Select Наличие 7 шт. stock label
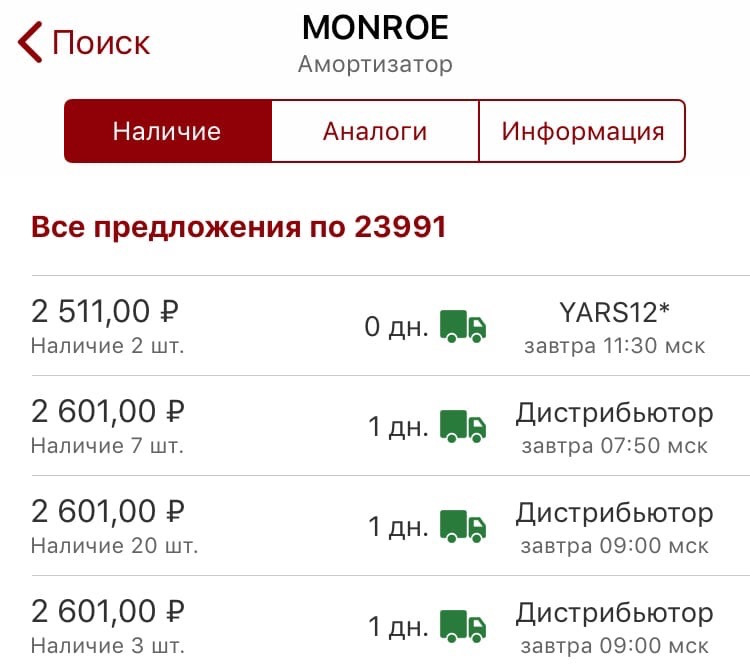 click(108, 446)
